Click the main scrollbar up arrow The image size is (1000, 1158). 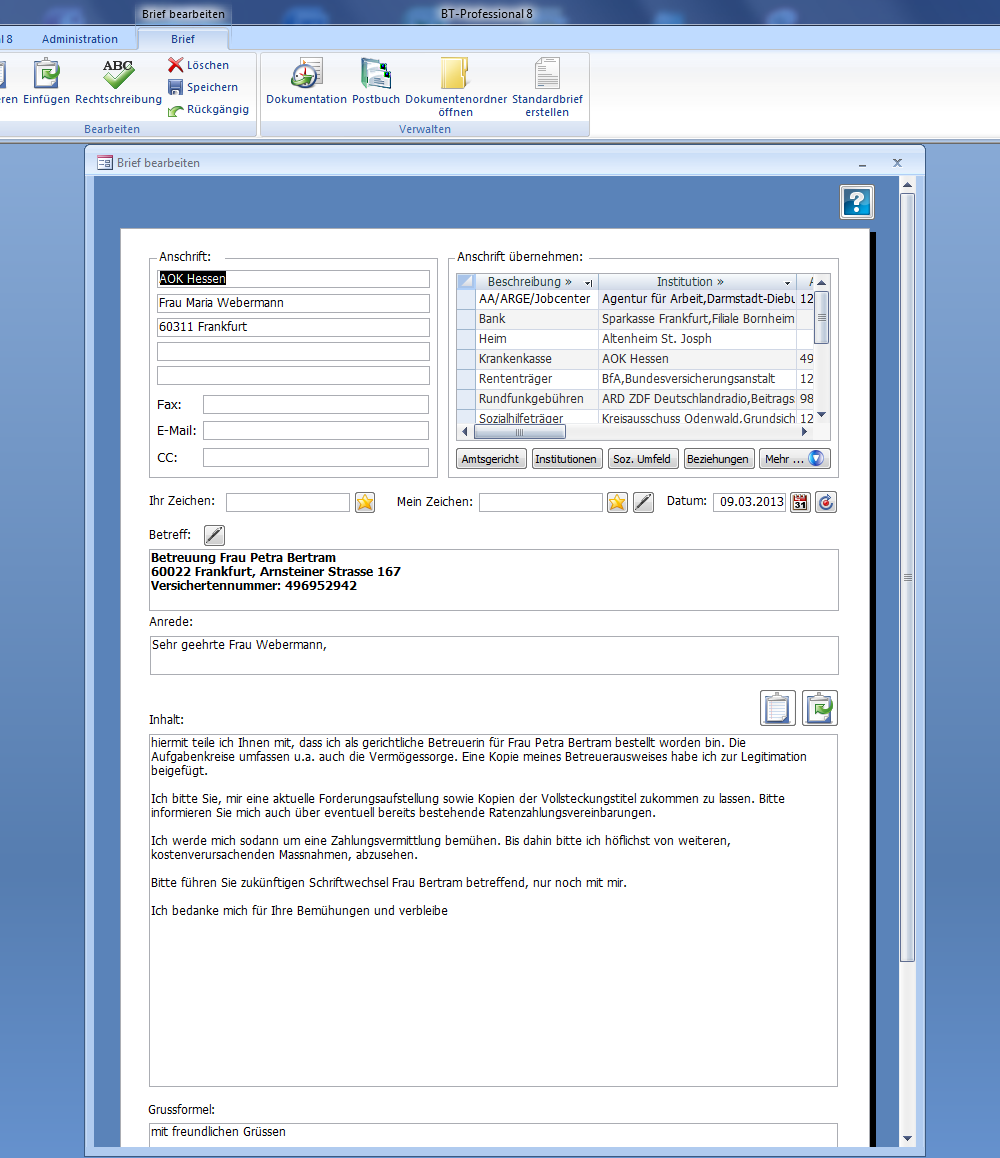coord(908,185)
